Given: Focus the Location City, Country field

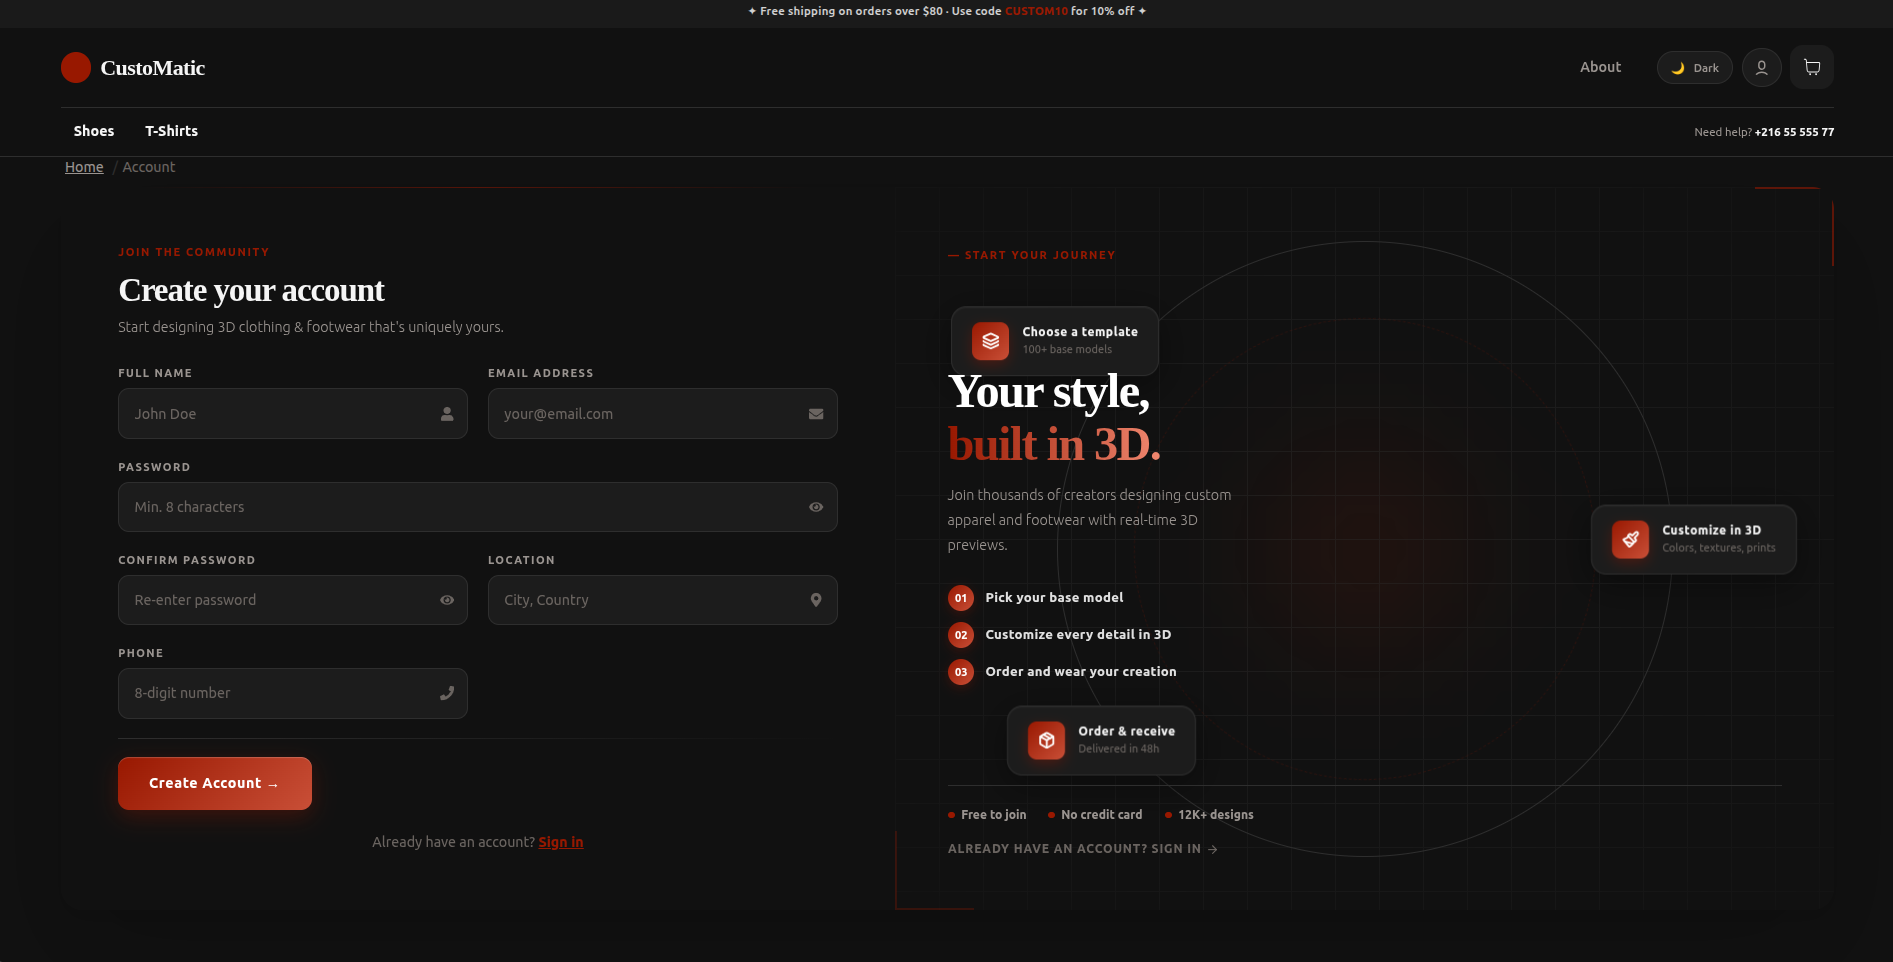Looking at the screenshot, I should click(x=663, y=600).
